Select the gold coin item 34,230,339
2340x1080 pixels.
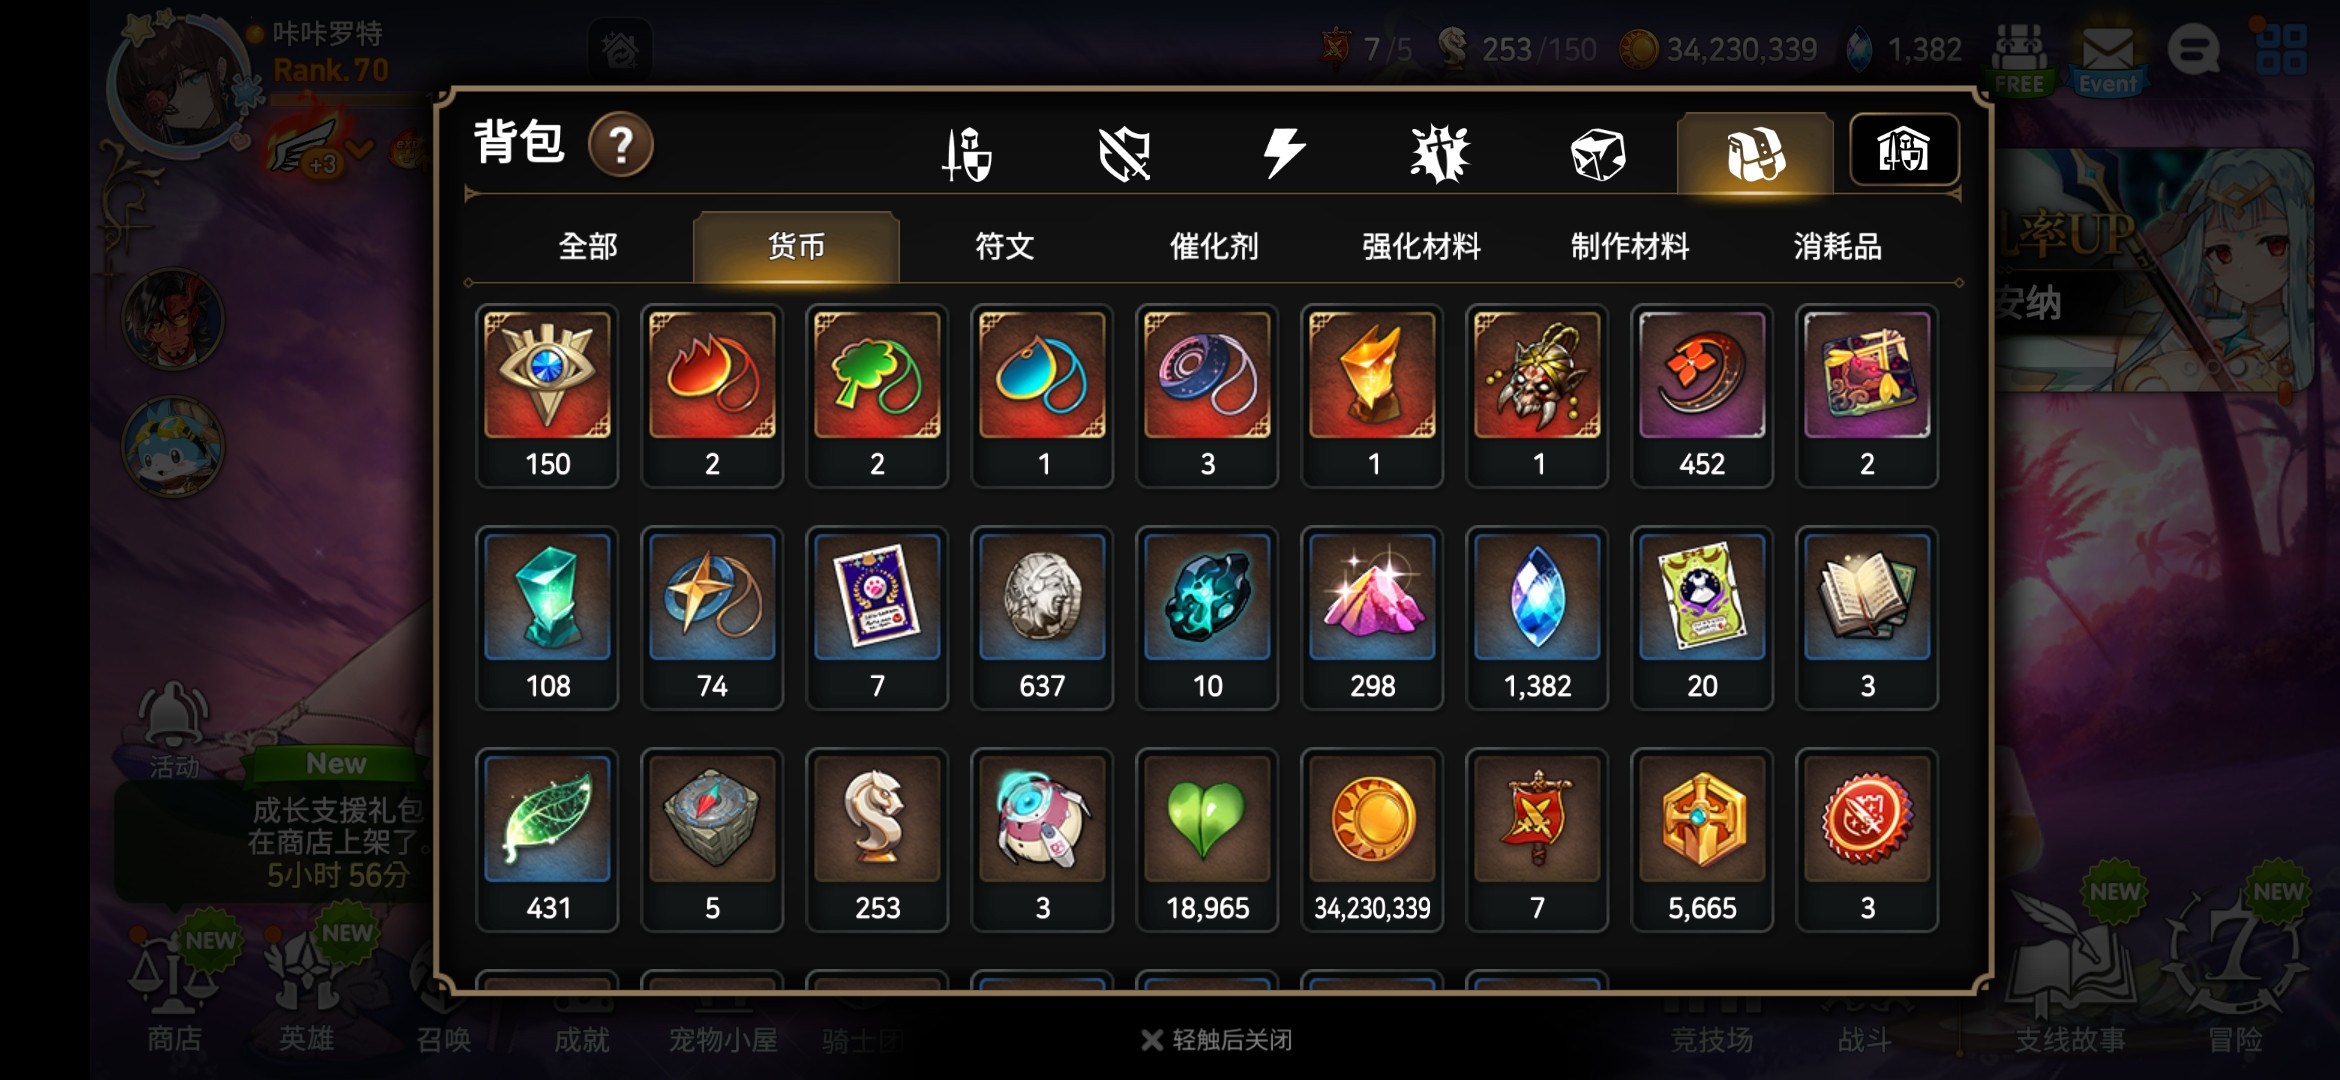(1372, 840)
